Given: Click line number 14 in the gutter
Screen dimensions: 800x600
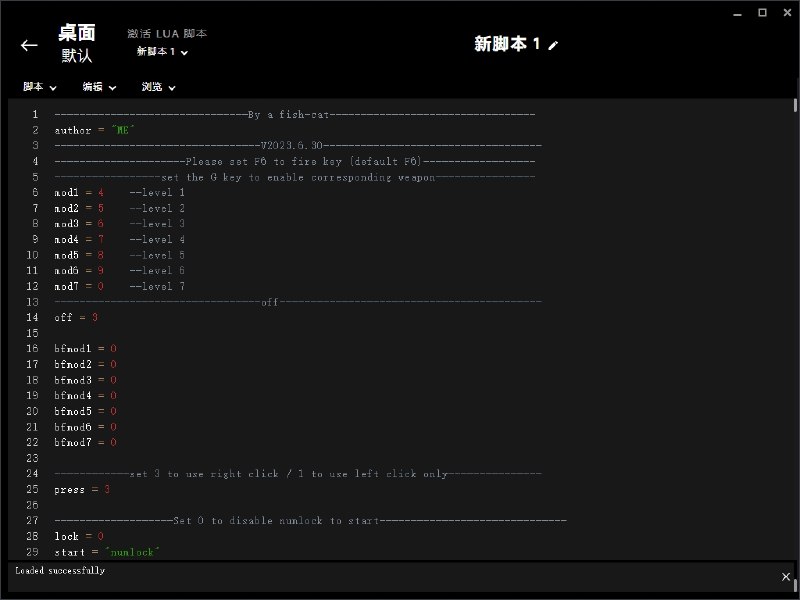Looking at the screenshot, I should (x=34, y=317).
